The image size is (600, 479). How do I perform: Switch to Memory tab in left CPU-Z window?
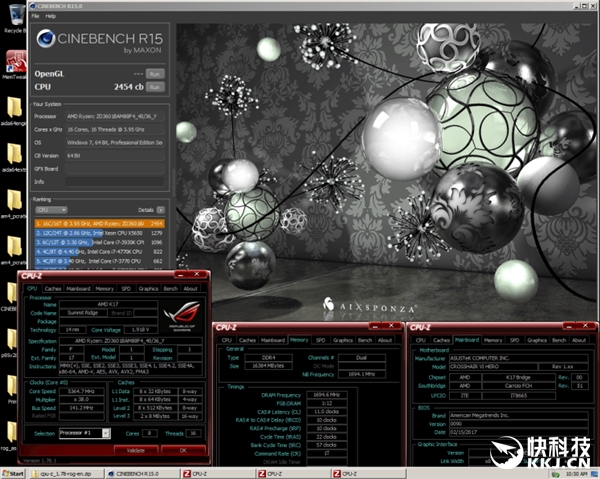click(x=104, y=288)
